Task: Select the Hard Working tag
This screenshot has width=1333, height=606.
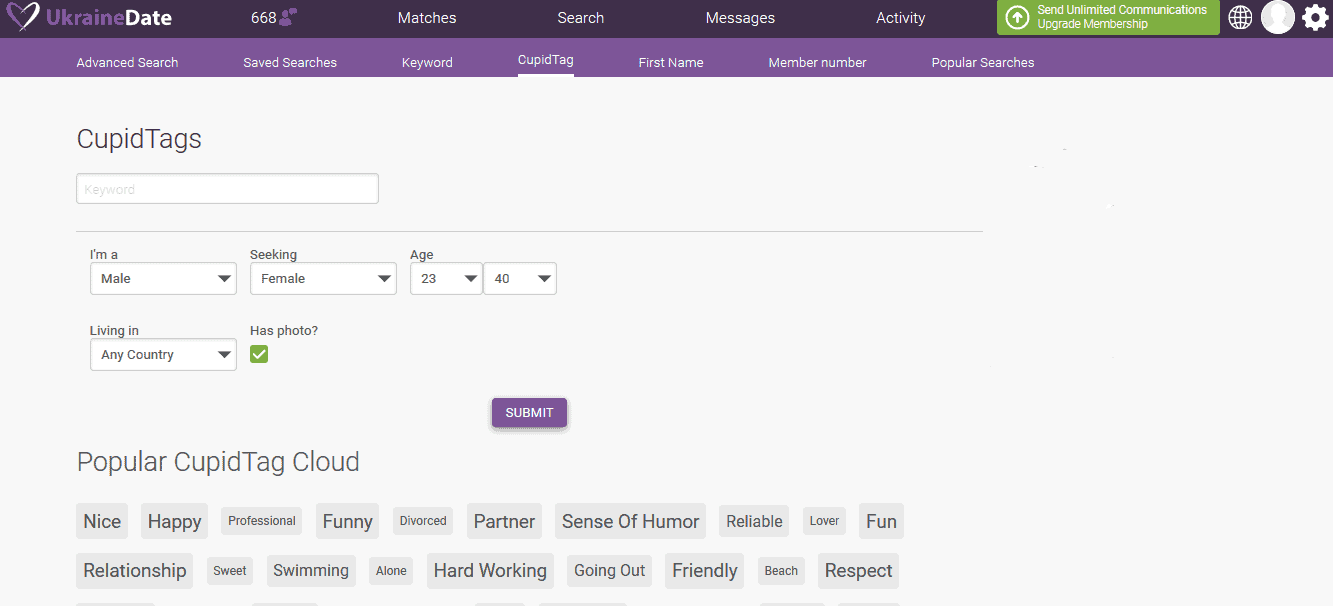Action: (x=490, y=571)
